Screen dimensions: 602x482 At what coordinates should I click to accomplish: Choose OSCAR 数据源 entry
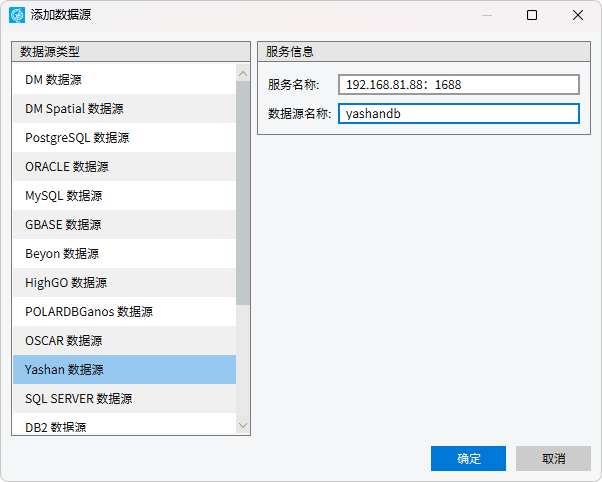click(124, 341)
